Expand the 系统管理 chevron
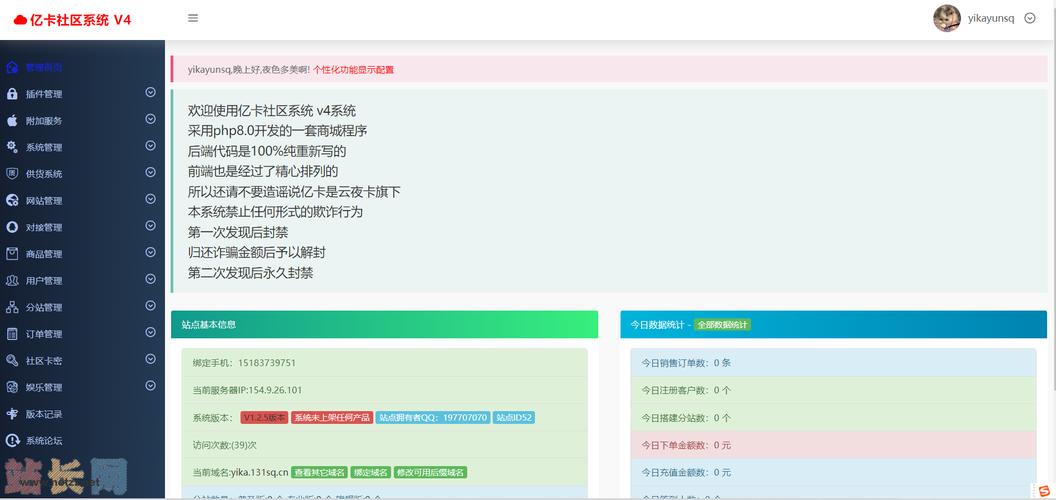The width and height of the screenshot is (1056, 500). (x=150, y=146)
